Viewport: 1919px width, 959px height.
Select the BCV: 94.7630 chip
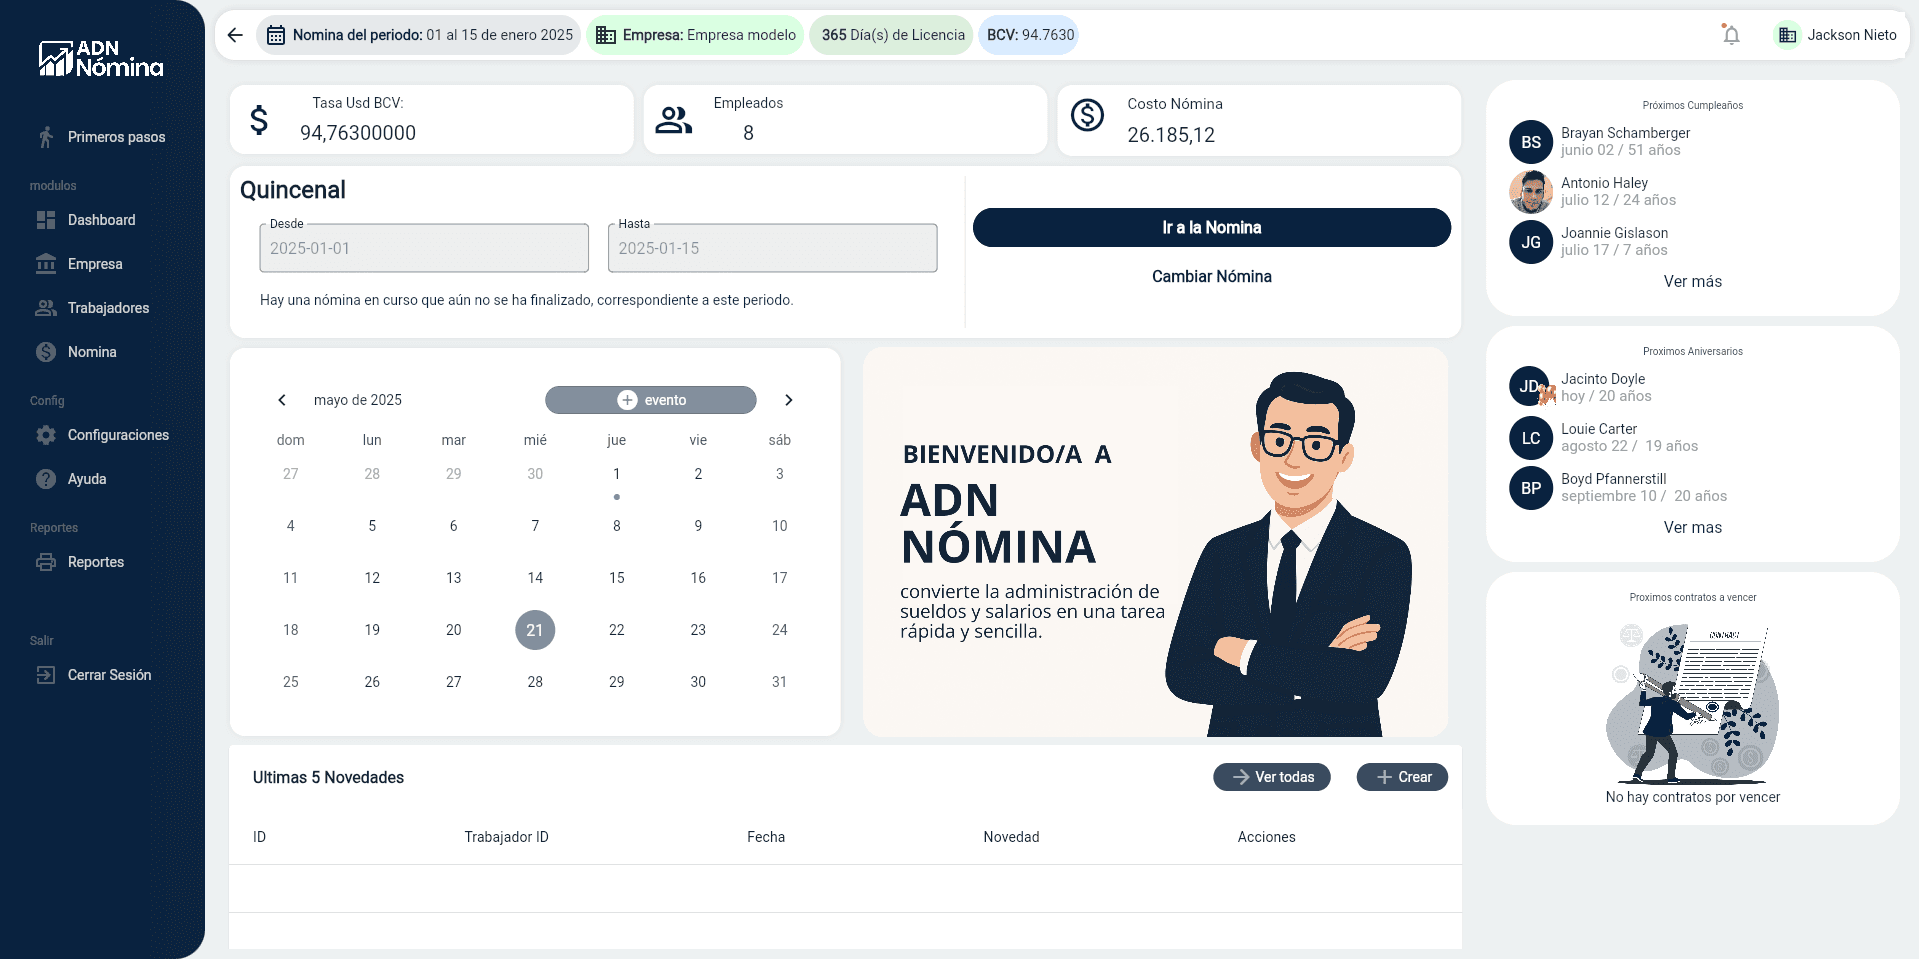coord(1028,34)
